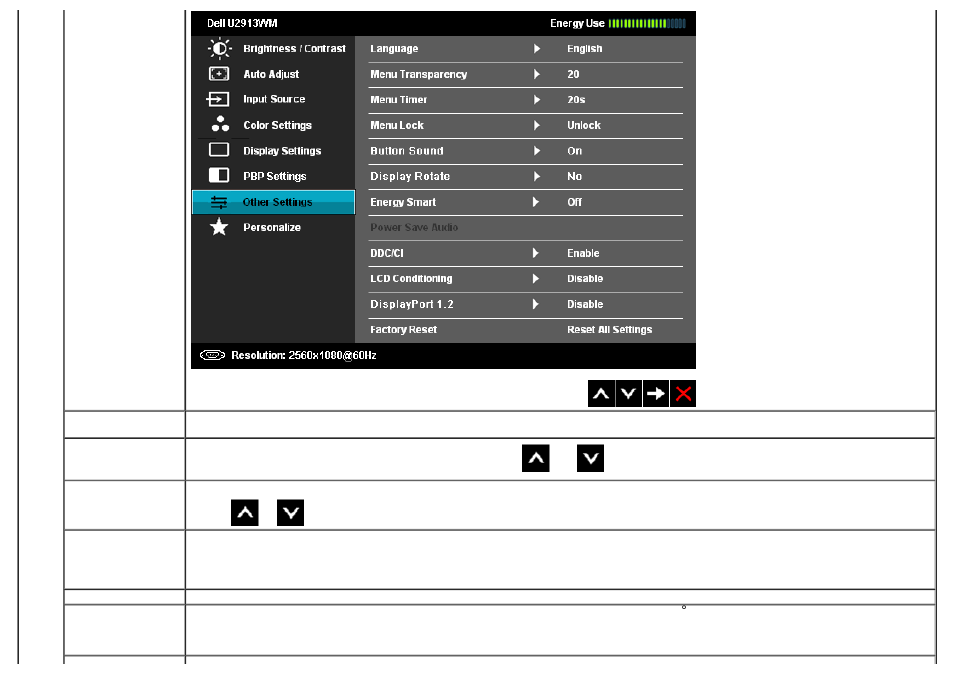Open the Personalize menu
Viewport: 954px width, 675px height.
(273, 227)
